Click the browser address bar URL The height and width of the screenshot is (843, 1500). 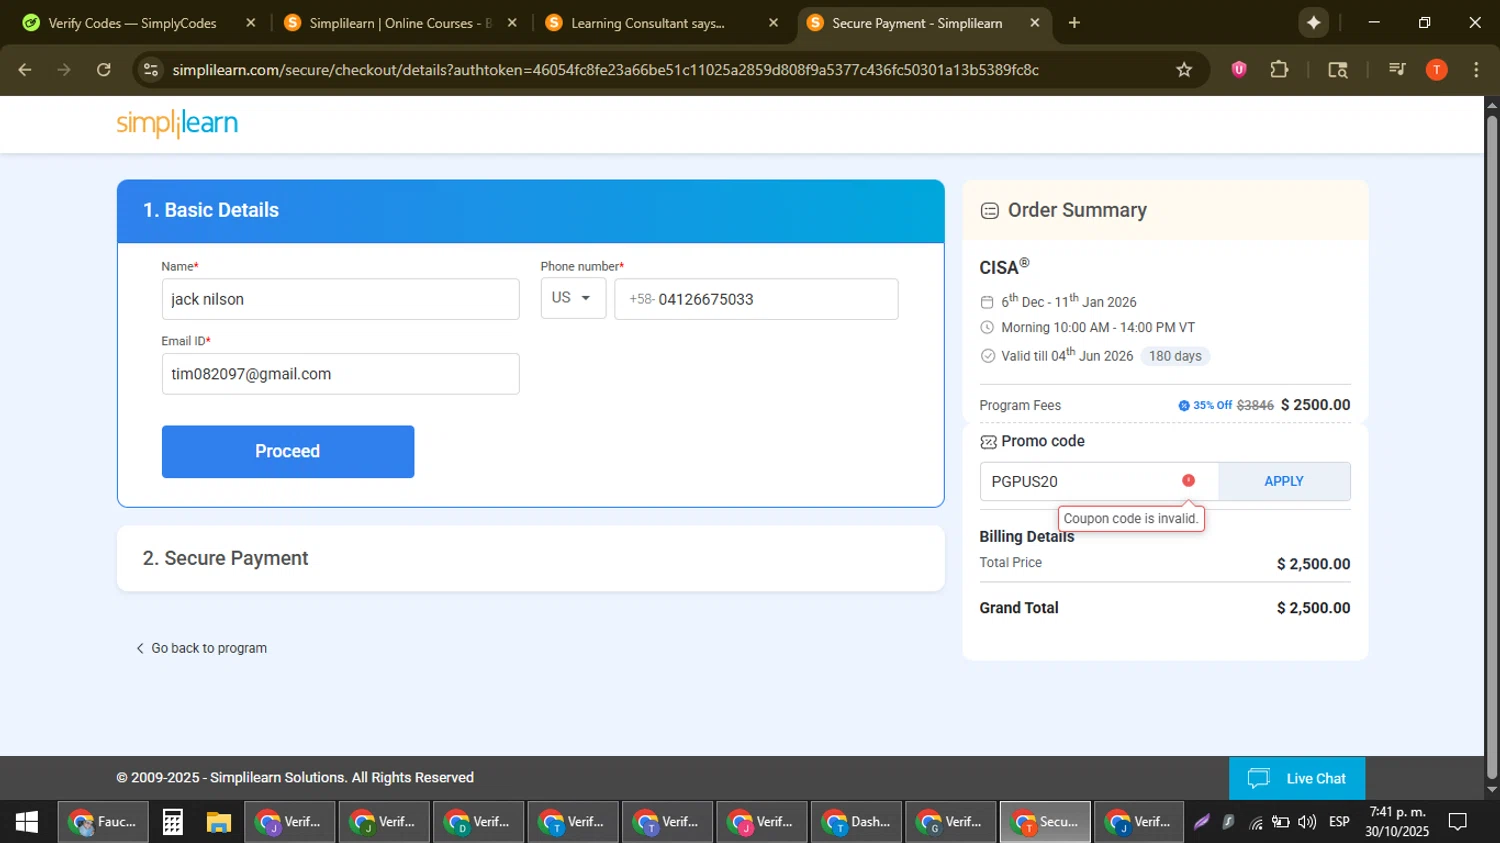tap(605, 69)
